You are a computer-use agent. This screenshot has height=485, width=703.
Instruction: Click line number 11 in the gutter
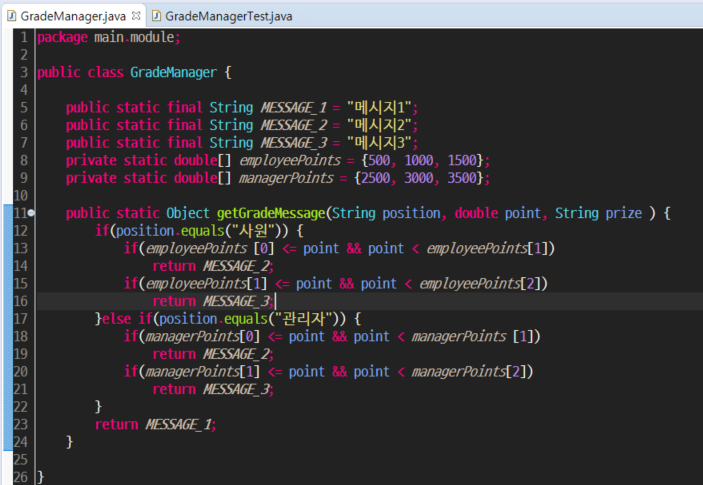click(20, 213)
